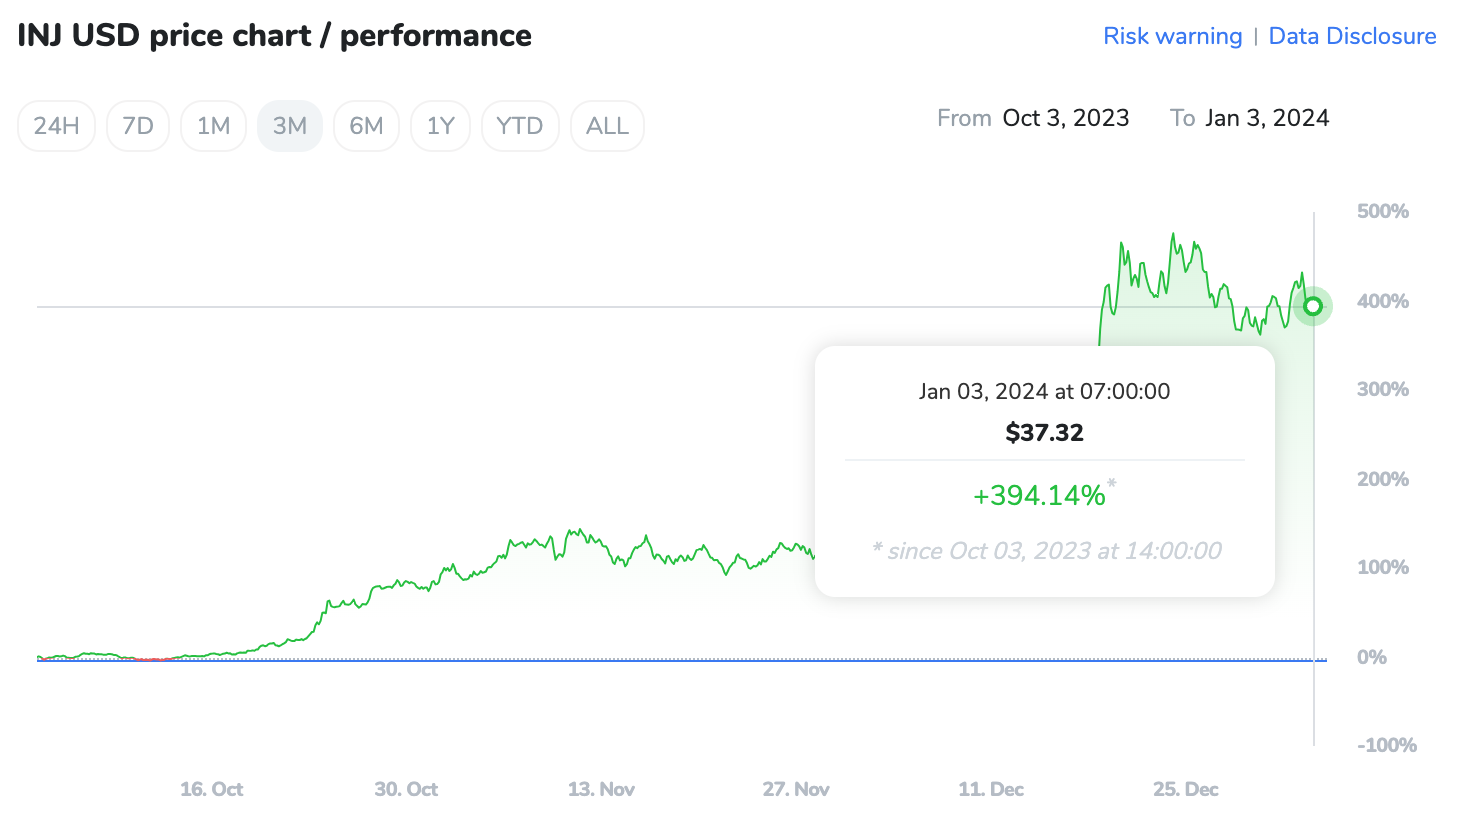Show ALL time price history
Image resolution: width=1458 pixels, height=832 pixels.
click(607, 126)
